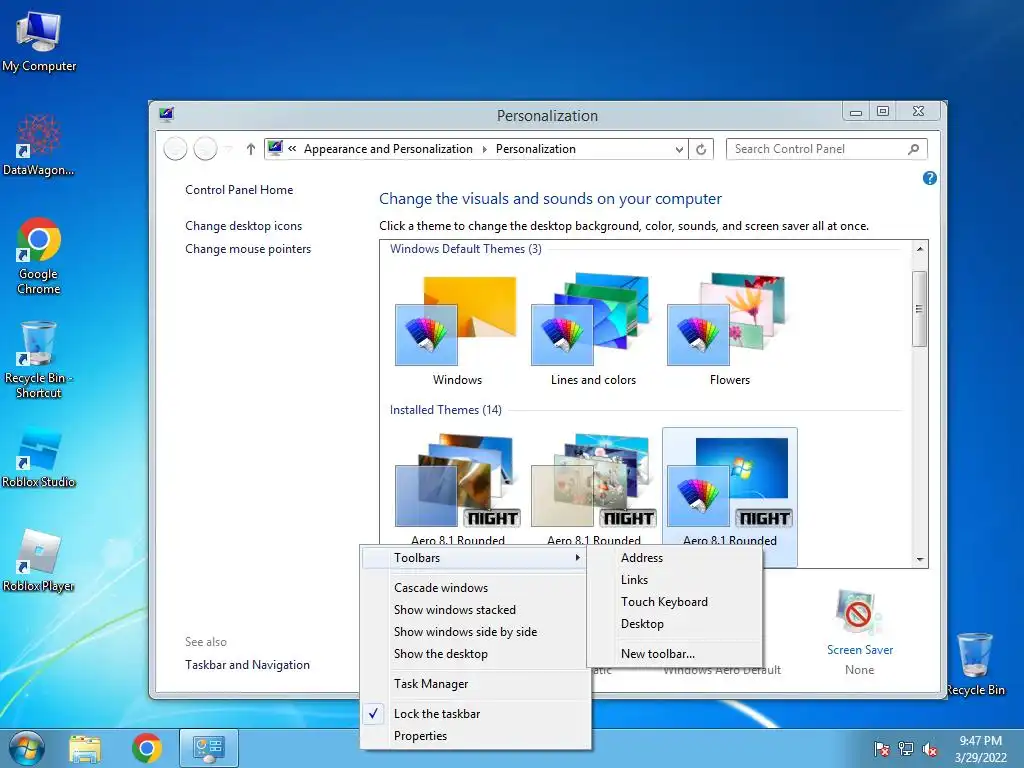
Task: Click Change mouse pointers link
Action: pos(248,249)
